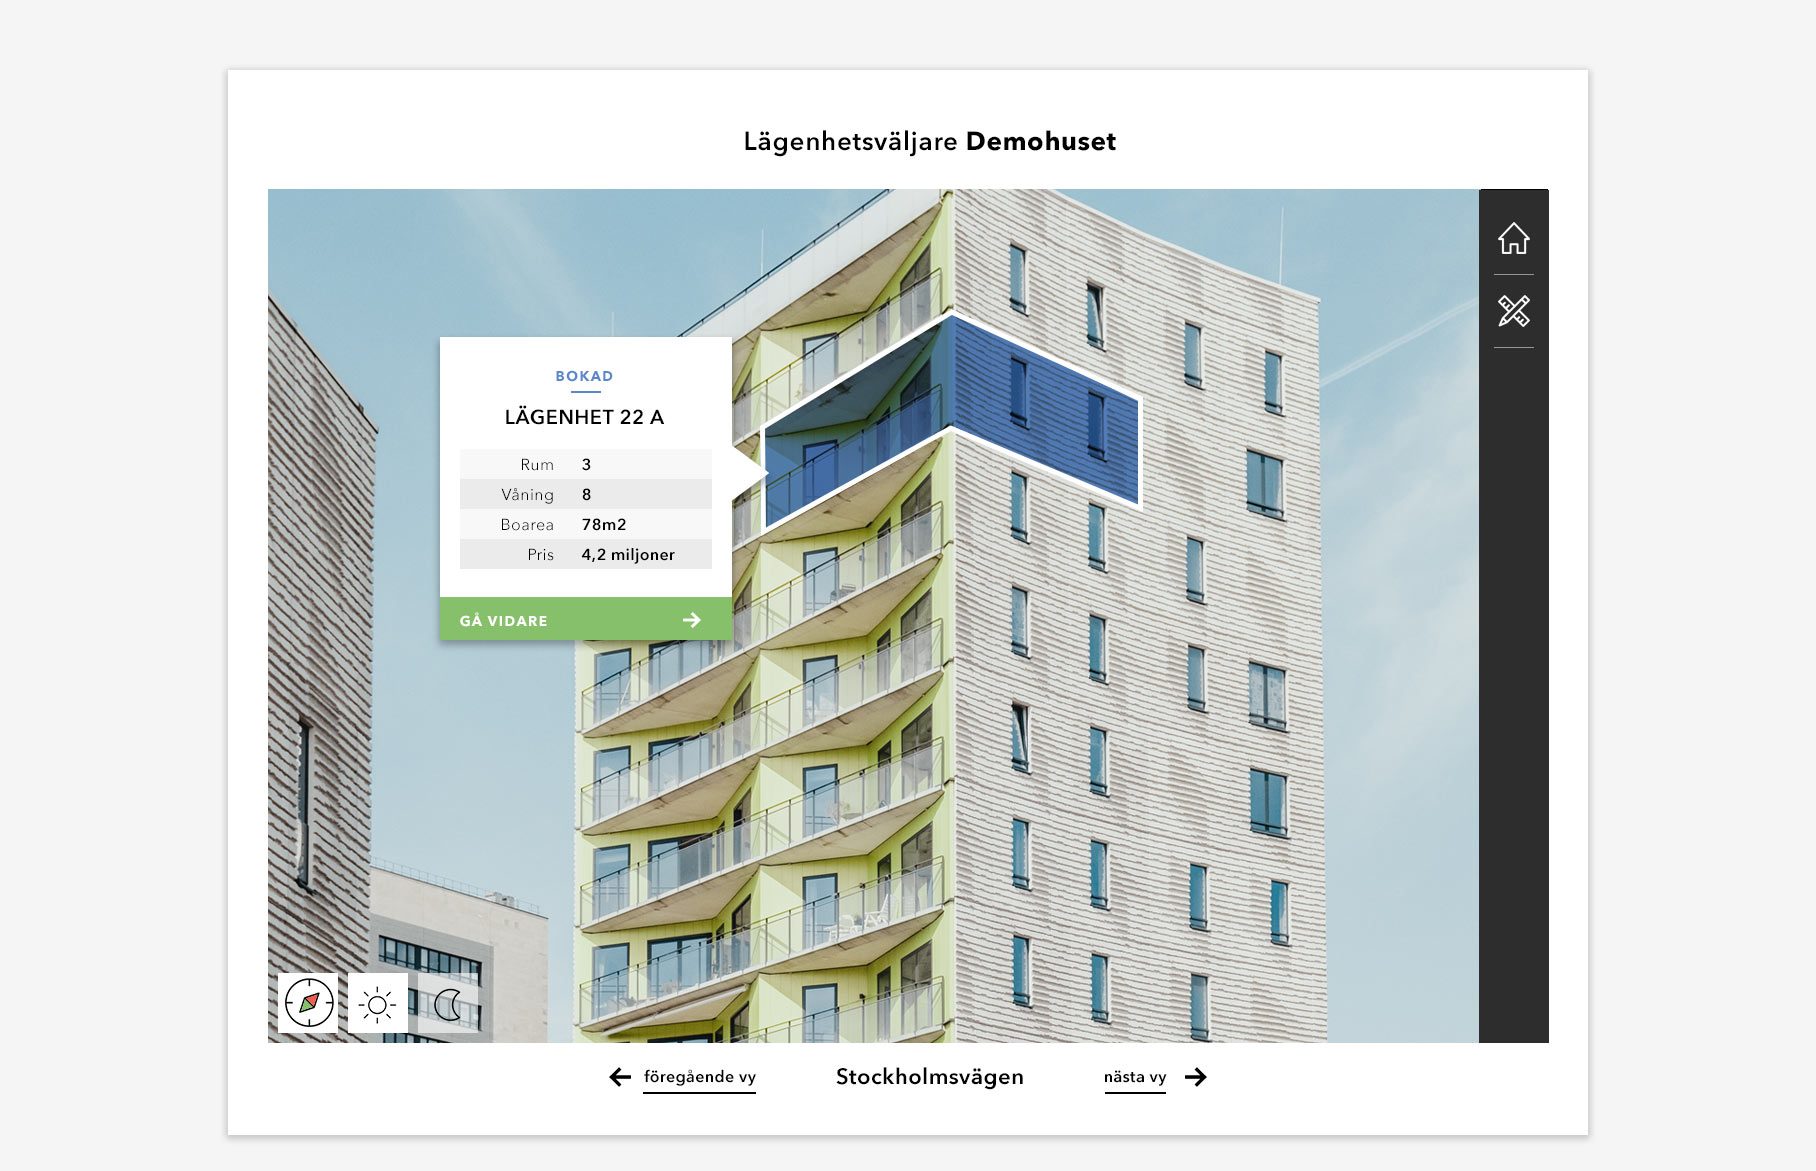Select the "Boarea" row showing 78m2
Image resolution: width=1816 pixels, height=1171 pixels.
585,524
